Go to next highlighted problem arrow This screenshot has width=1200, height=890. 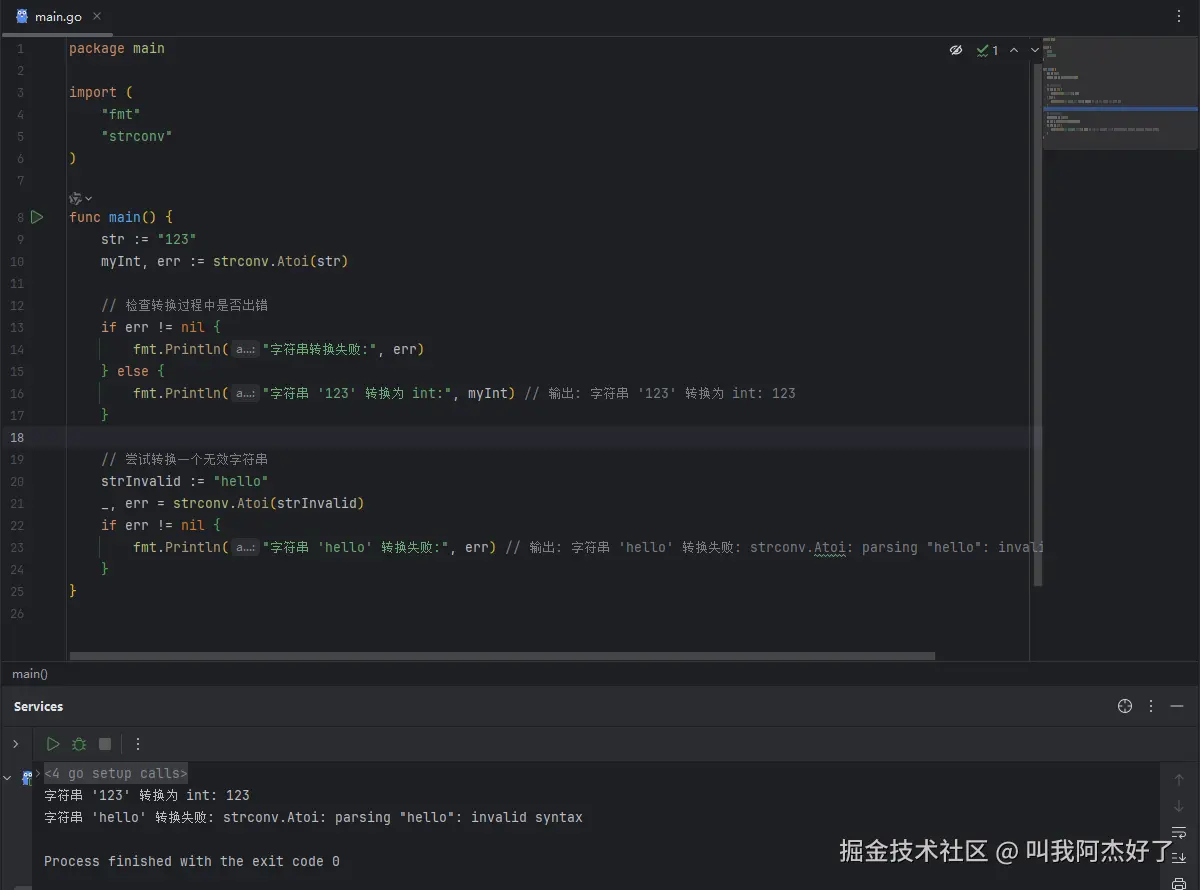click(x=1035, y=50)
